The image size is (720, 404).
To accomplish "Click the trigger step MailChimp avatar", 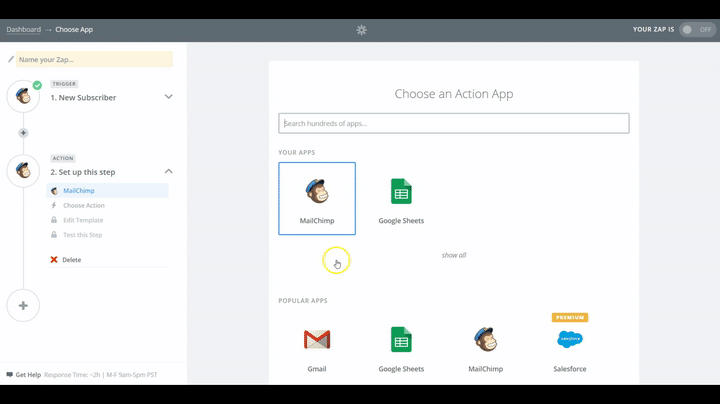I will pyautogui.click(x=23, y=97).
